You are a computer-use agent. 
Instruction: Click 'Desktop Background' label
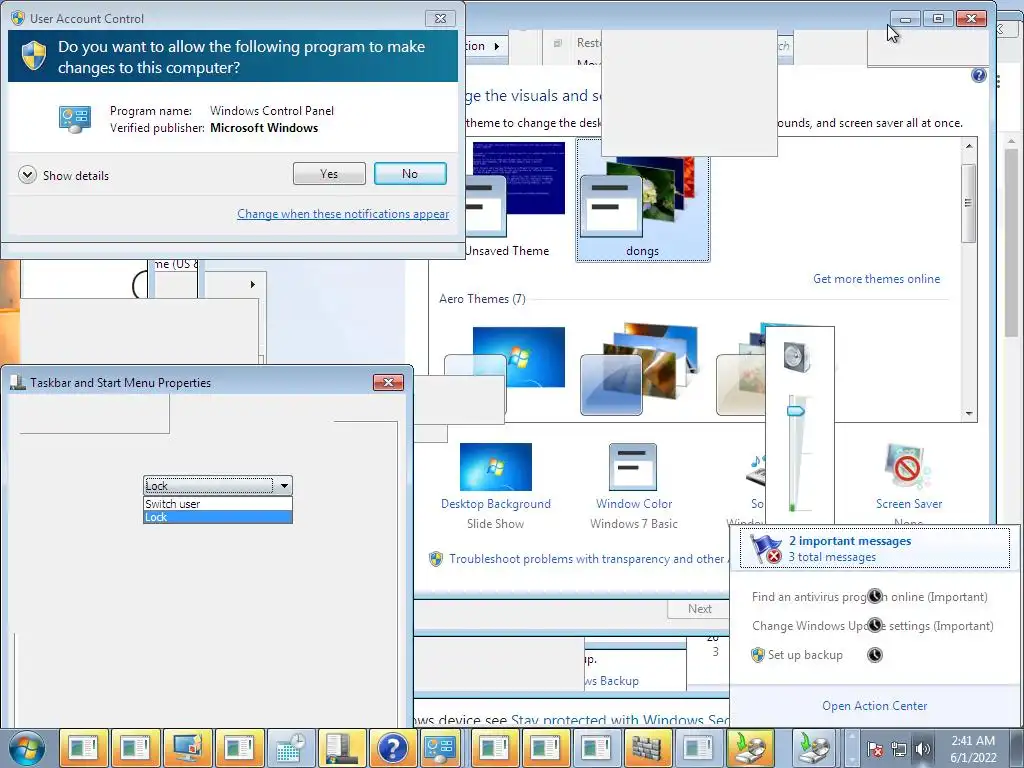[496, 504]
